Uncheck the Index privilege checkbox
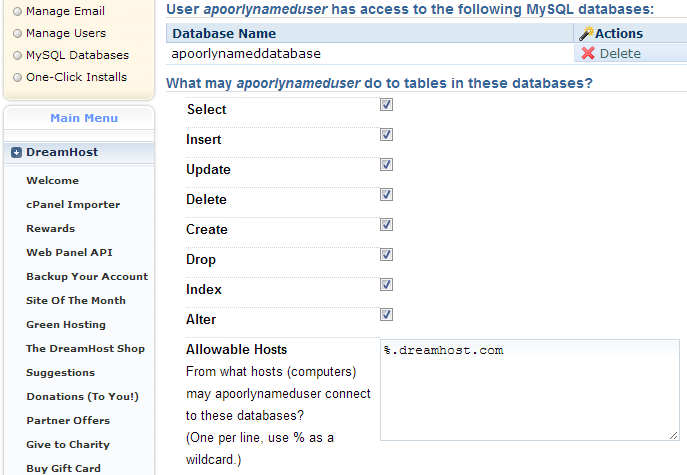This screenshot has width=687, height=475. coord(386,284)
